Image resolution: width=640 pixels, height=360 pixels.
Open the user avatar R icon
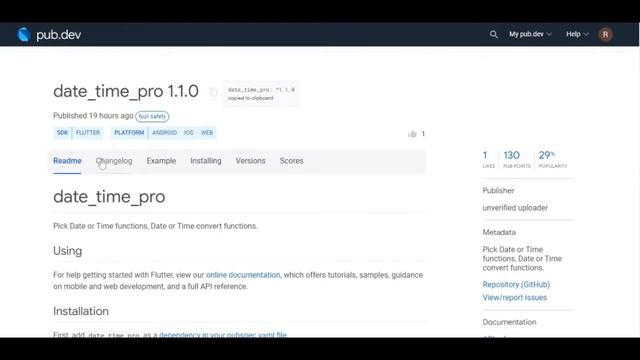point(605,34)
